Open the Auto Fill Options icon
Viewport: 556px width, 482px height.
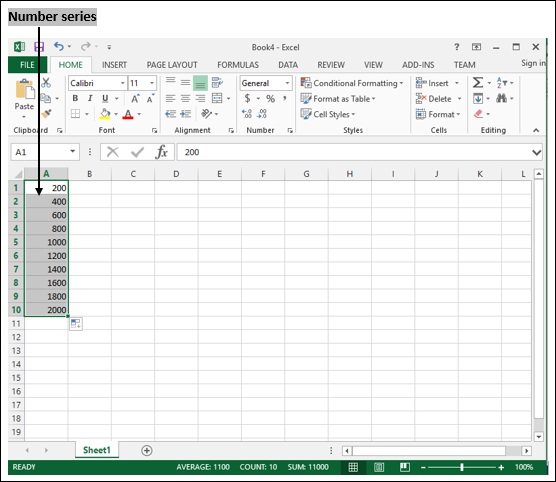tap(76, 323)
